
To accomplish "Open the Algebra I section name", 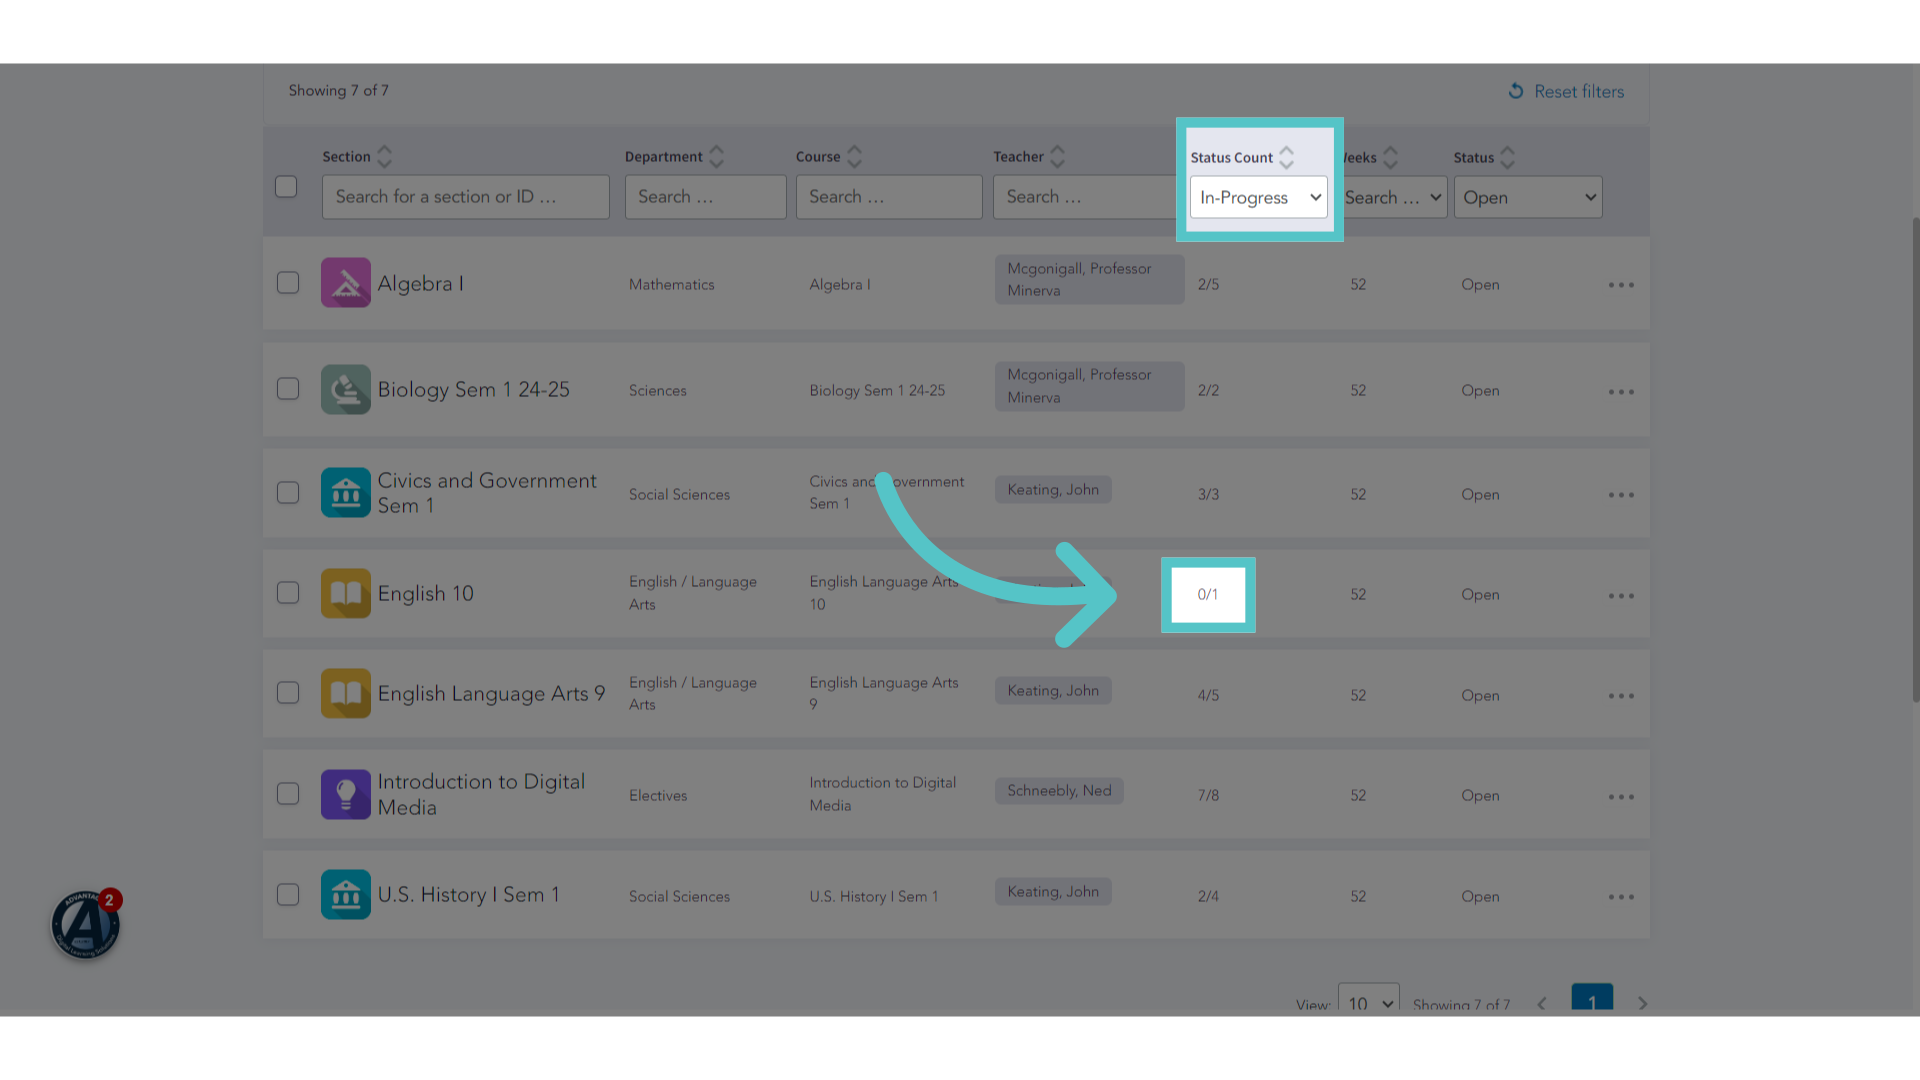I will pos(420,284).
